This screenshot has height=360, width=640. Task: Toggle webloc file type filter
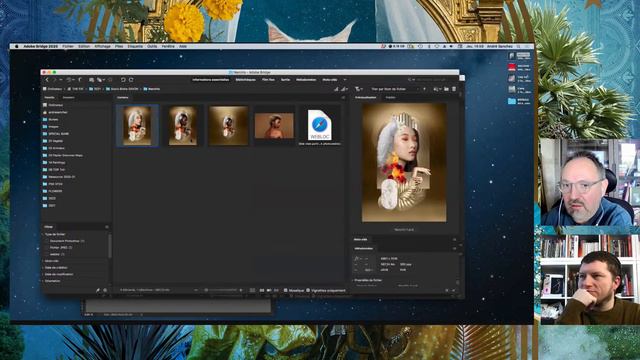pos(57,254)
